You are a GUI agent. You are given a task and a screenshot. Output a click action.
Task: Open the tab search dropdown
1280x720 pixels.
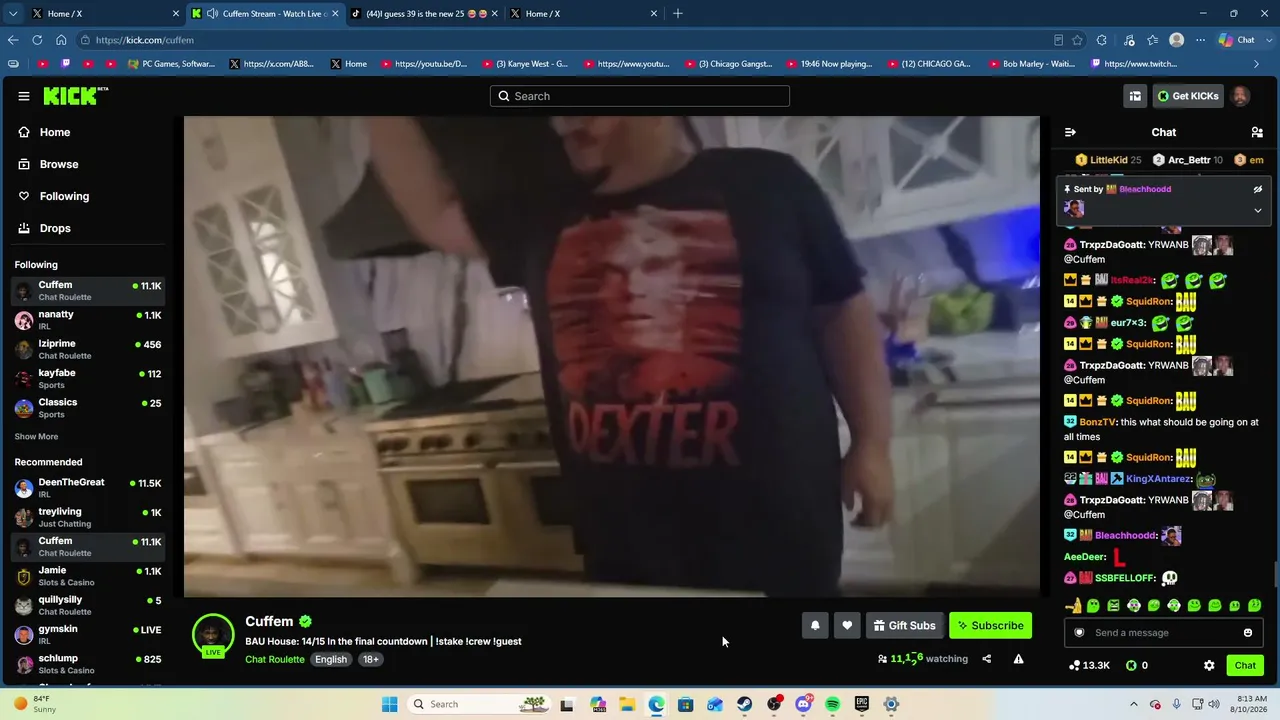12,14
